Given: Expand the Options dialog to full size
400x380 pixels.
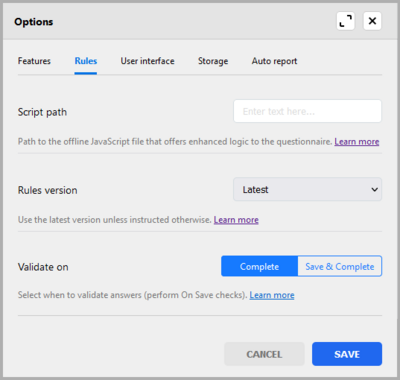Looking at the screenshot, I should (345, 21).
